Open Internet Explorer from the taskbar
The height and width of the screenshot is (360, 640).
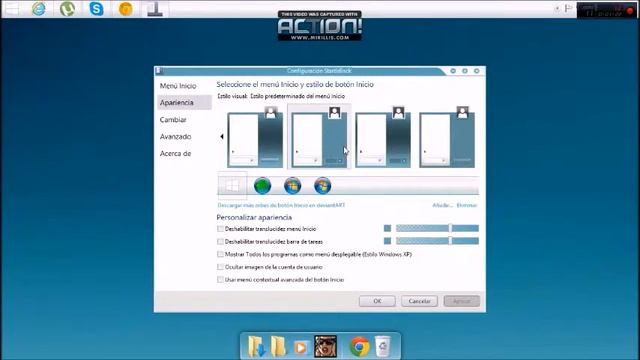pyautogui.click(x=39, y=9)
